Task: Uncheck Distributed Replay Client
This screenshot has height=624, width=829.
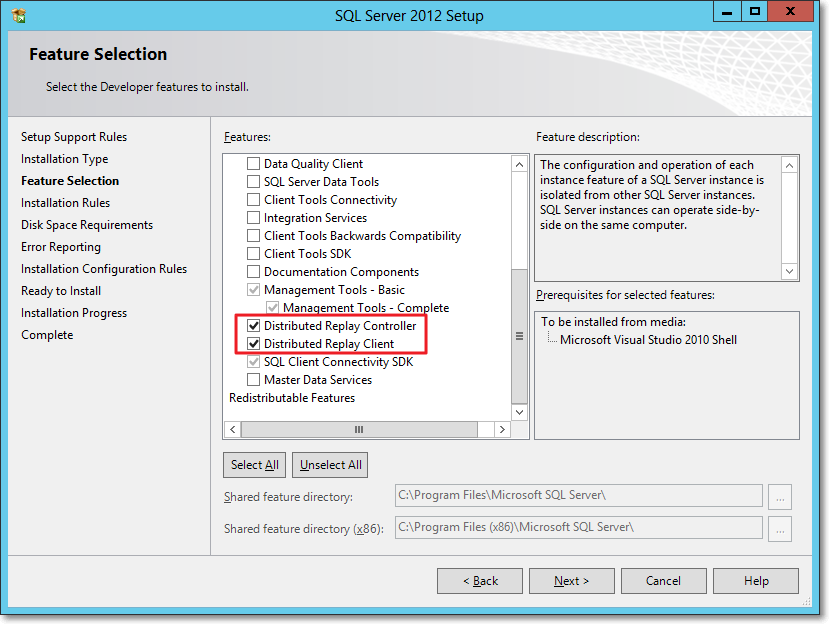Action: tap(253, 344)
